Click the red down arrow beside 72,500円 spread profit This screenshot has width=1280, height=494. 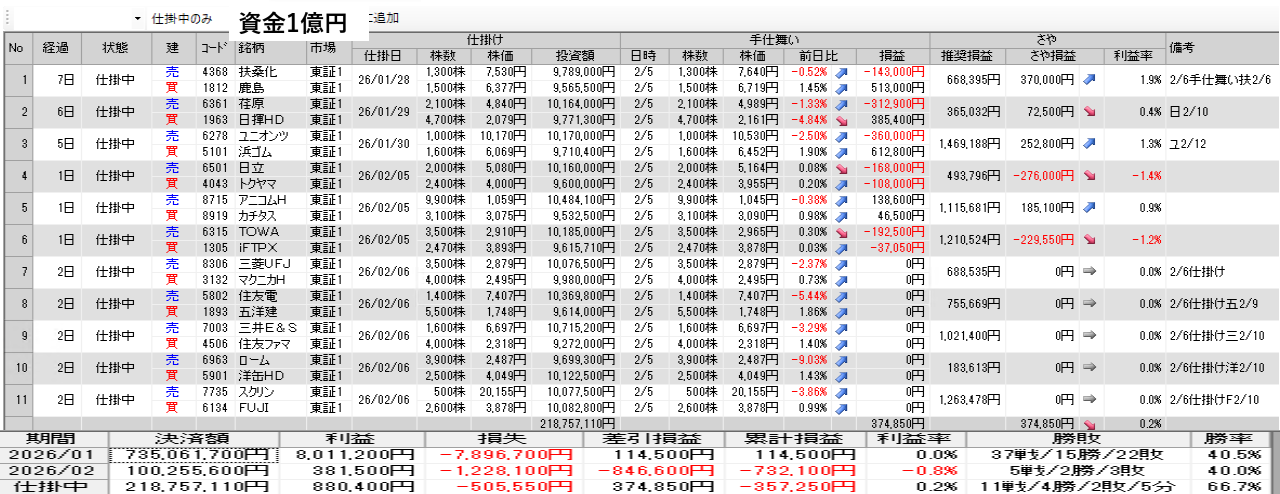1089,111
